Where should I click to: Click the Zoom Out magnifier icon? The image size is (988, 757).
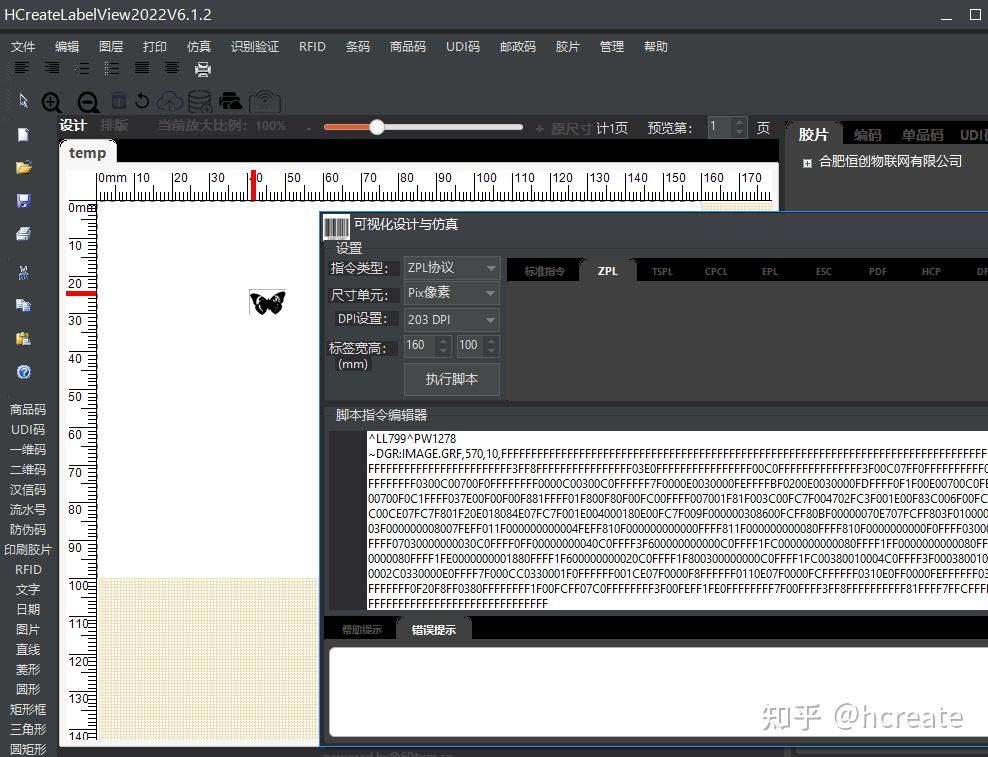87,100
